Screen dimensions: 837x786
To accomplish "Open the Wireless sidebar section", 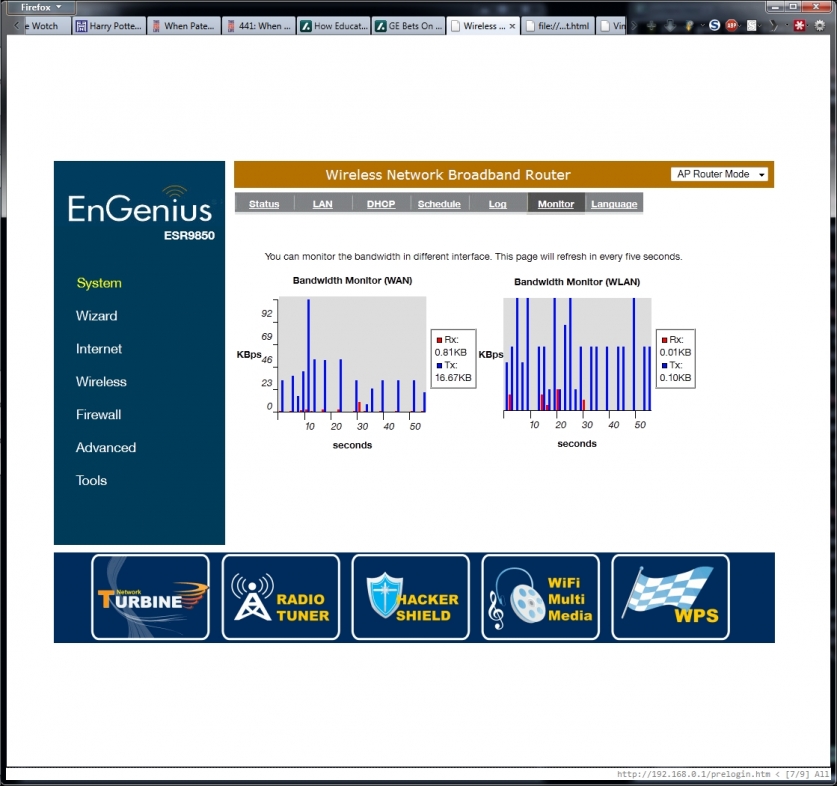I will 101,382.
